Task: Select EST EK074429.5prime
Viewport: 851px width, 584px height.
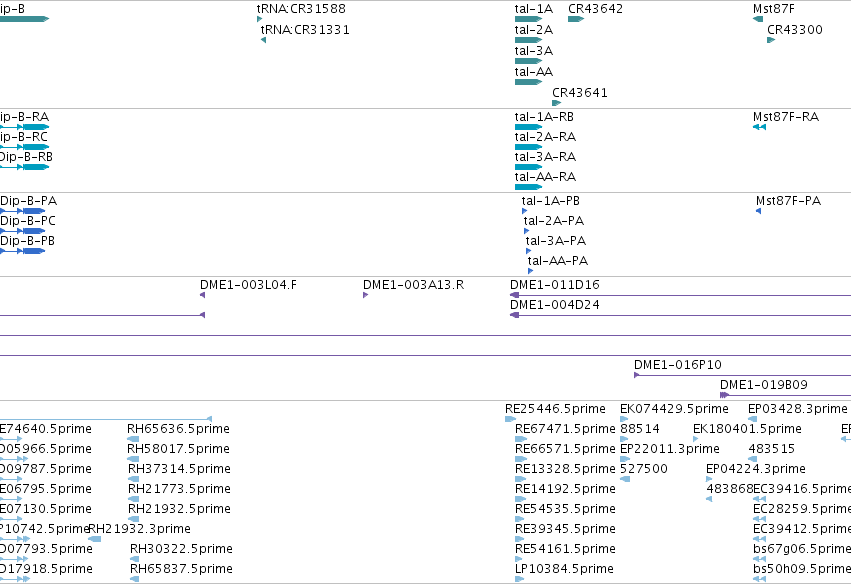Action: click(674, 409)
